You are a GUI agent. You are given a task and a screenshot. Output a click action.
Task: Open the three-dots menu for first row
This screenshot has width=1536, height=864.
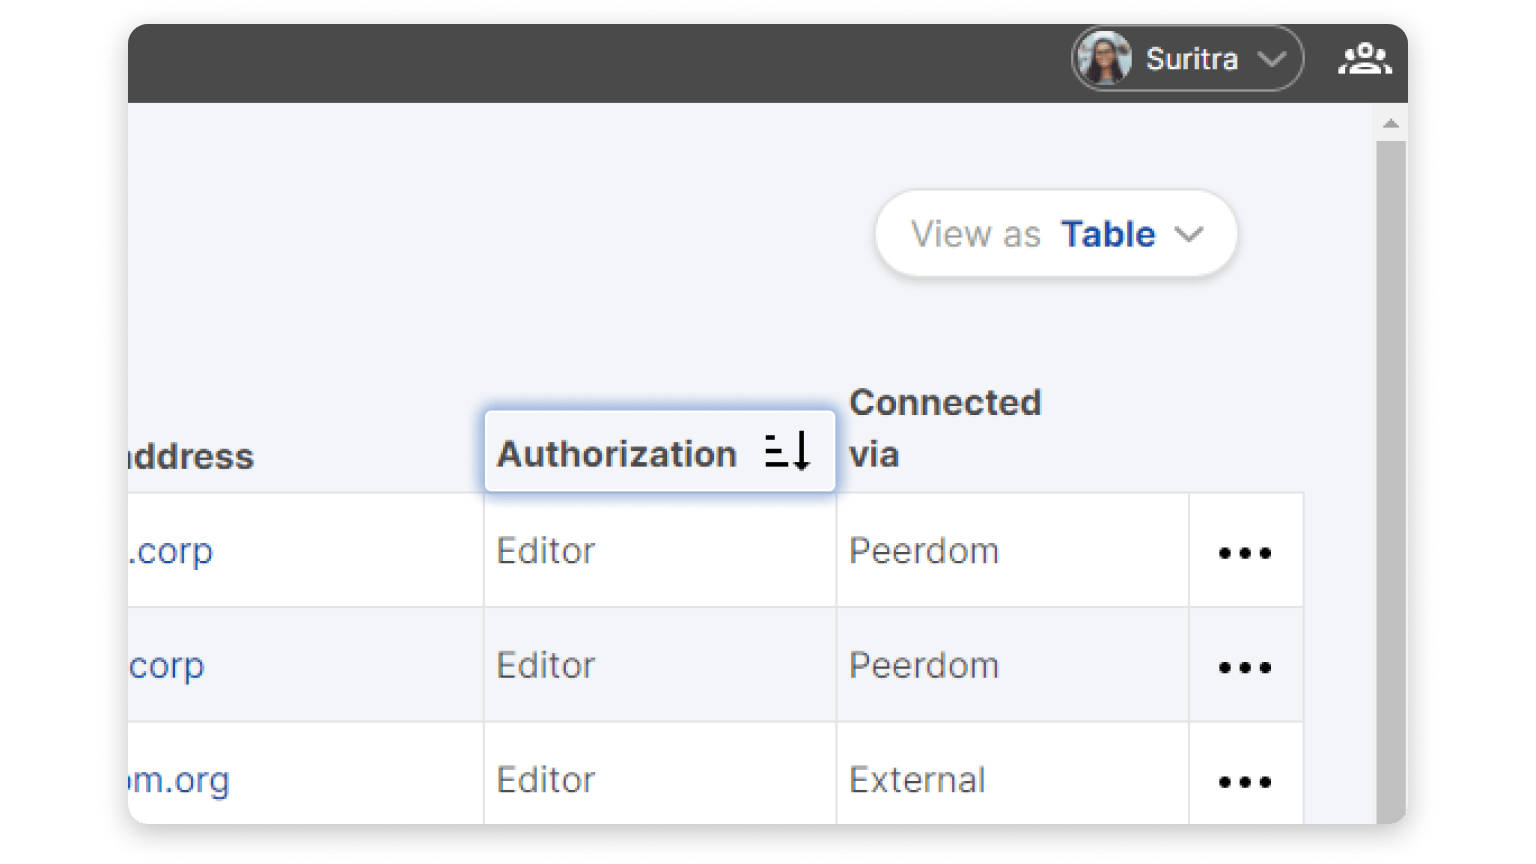coord(1245,552)
